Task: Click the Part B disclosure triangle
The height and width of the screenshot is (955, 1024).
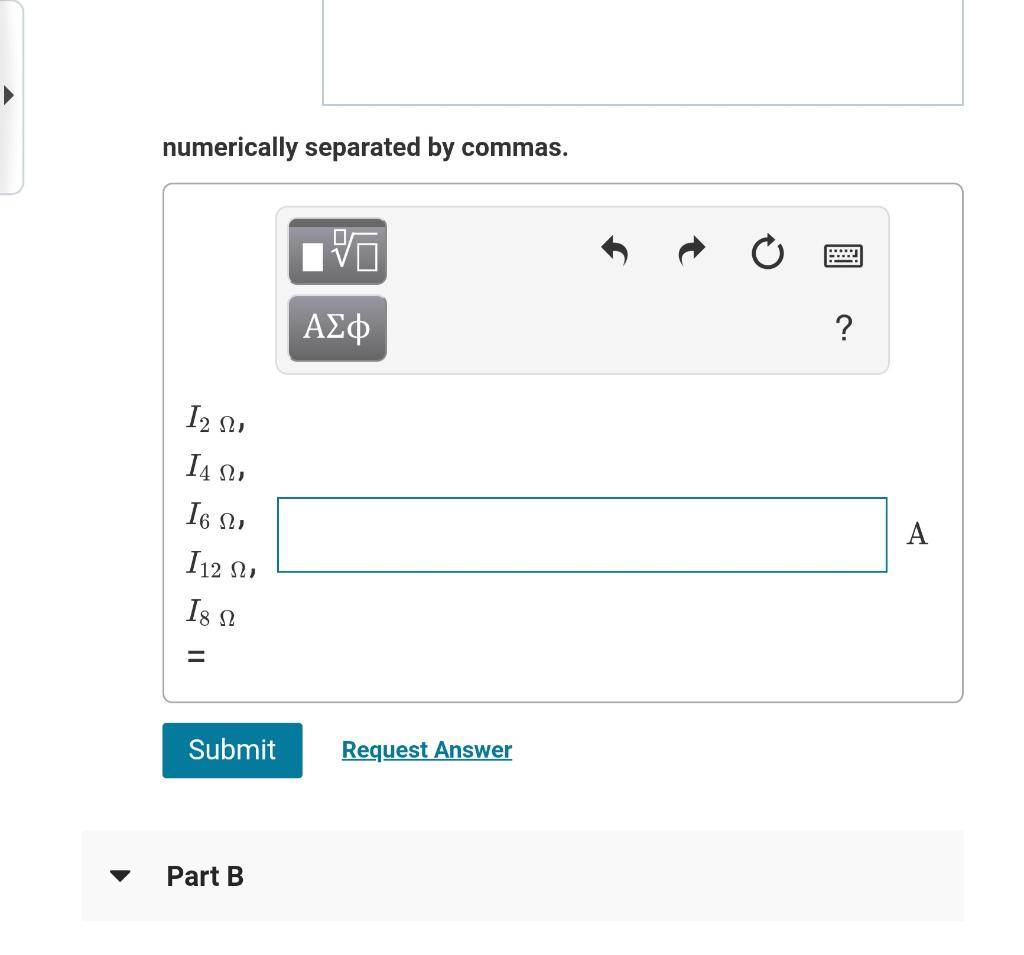Action: tap(120, 877)
